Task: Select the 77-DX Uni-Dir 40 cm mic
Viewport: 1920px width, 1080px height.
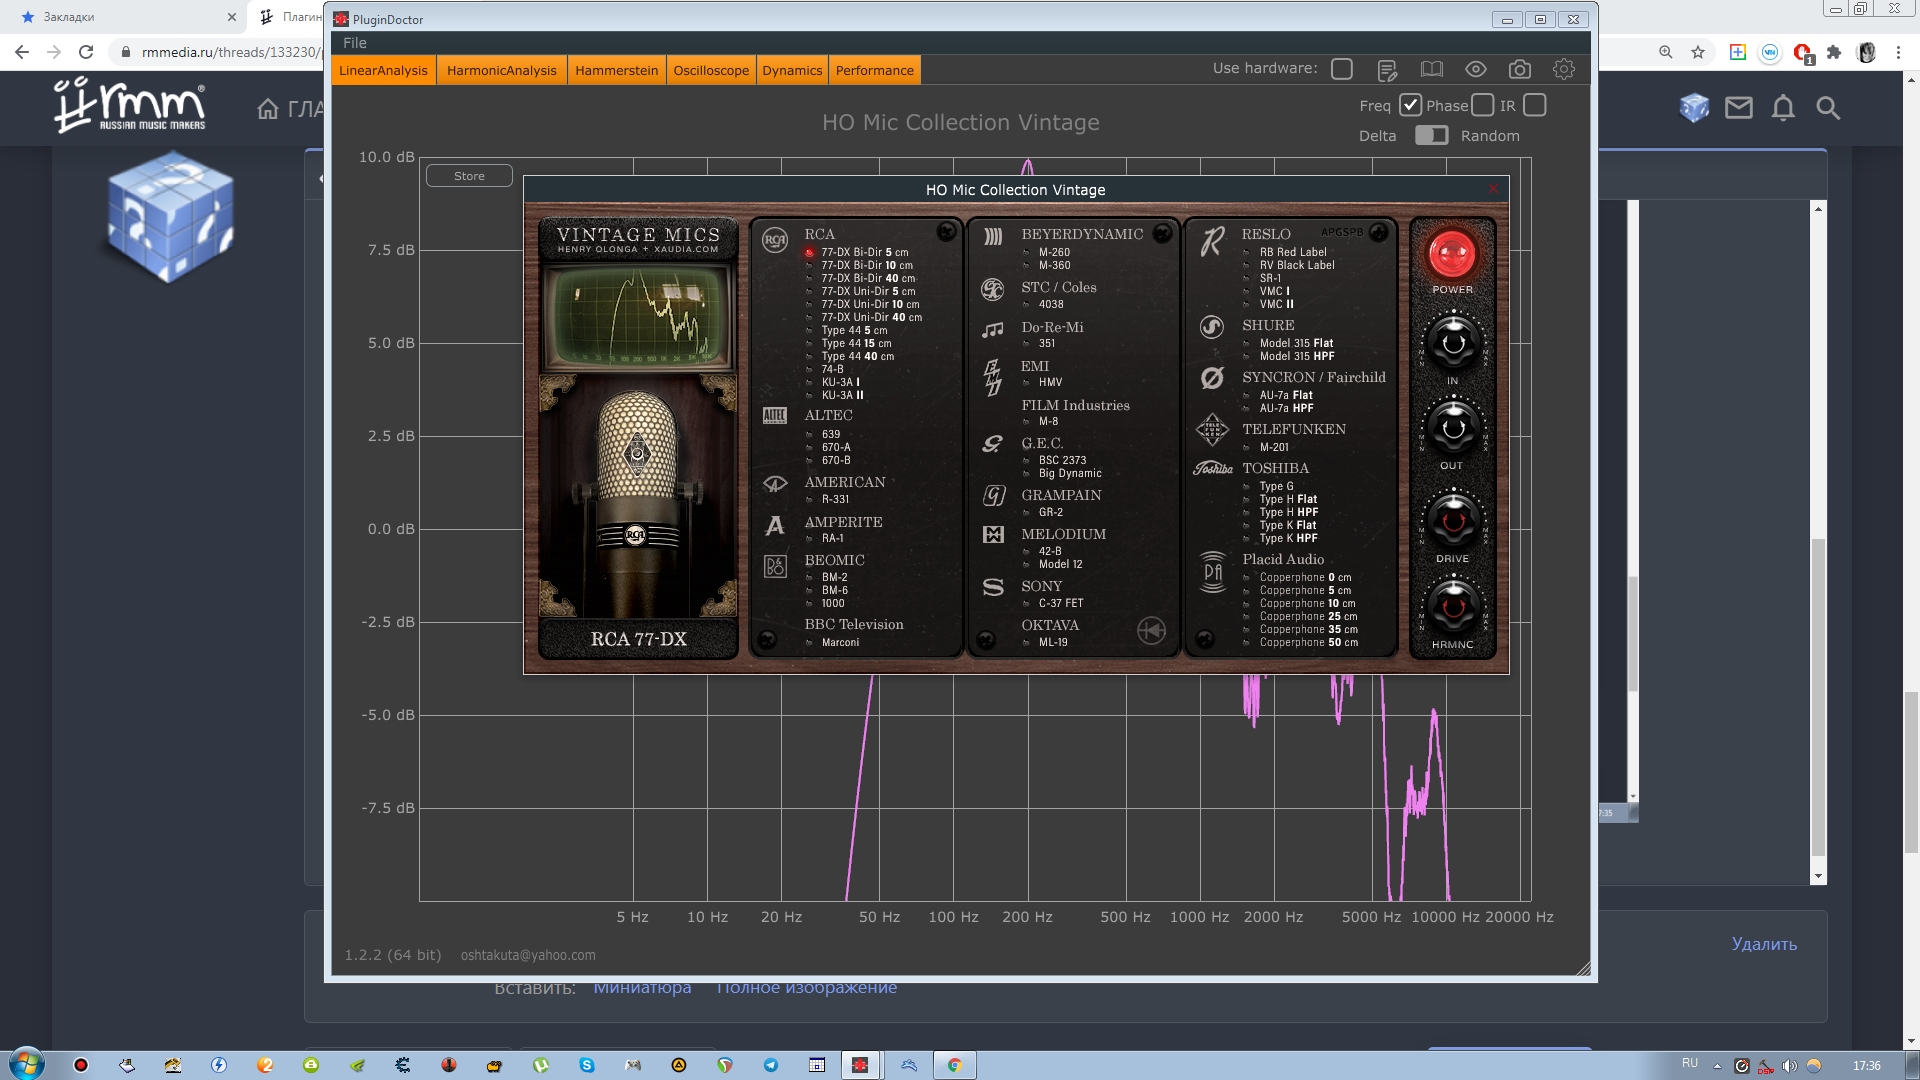Action: coord(872,317)
